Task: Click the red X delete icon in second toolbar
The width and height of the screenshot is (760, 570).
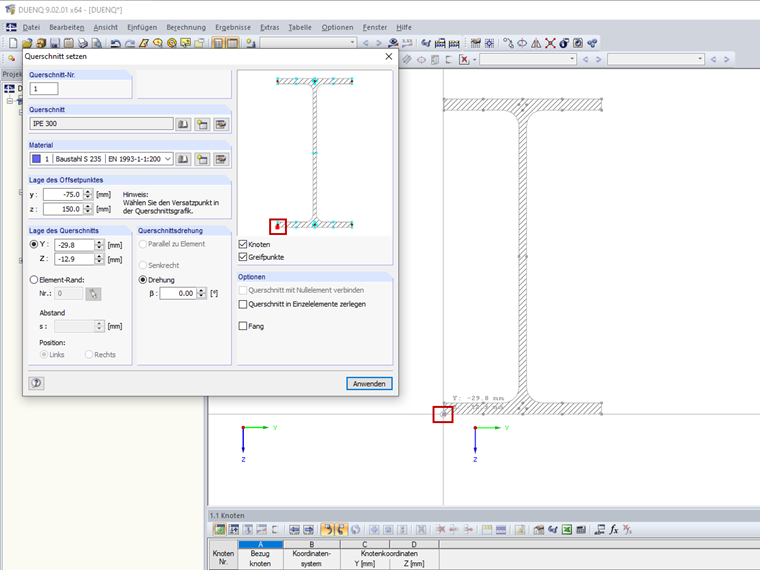Action: click(x=464, y=60)
